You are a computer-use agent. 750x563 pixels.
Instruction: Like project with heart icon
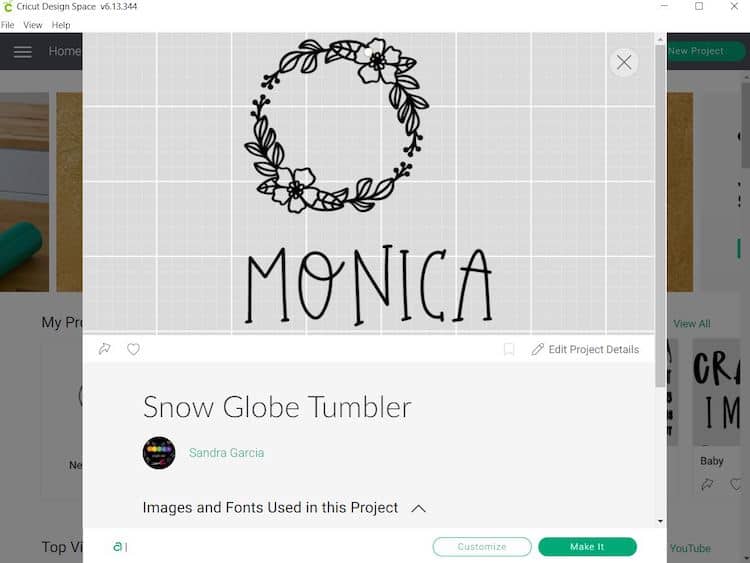(133, 349)
